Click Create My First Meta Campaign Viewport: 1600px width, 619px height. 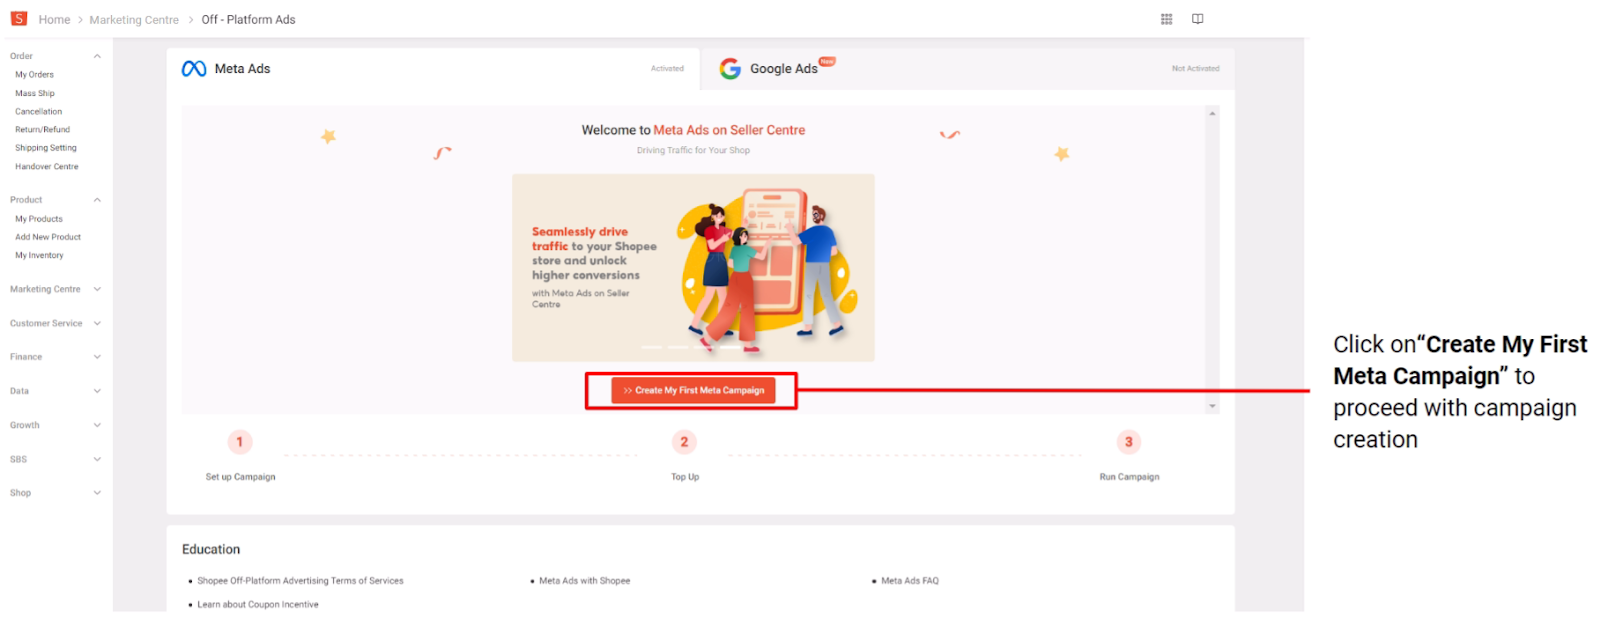693,390
